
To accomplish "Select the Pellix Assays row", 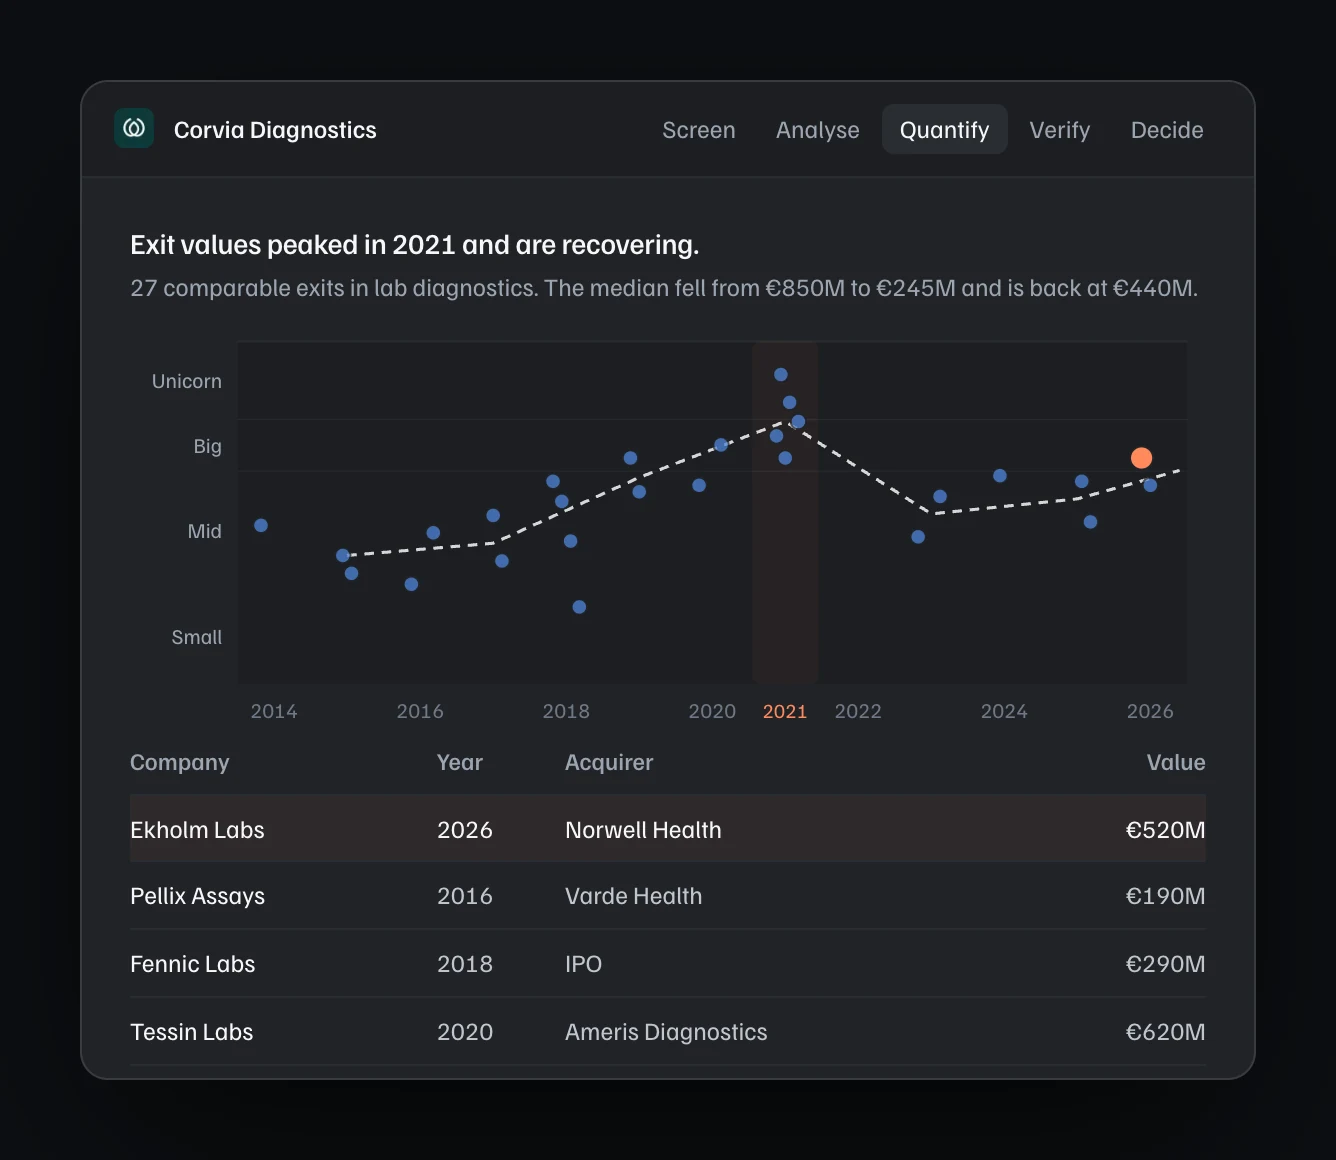I will [x=668, y=896].
